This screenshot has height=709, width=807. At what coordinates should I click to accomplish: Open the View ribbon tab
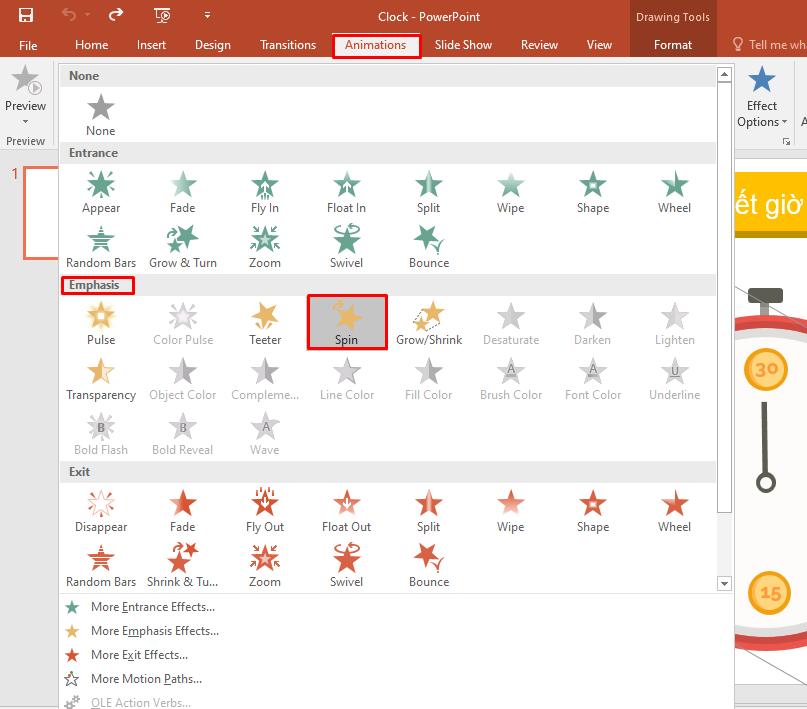[599, 45]
